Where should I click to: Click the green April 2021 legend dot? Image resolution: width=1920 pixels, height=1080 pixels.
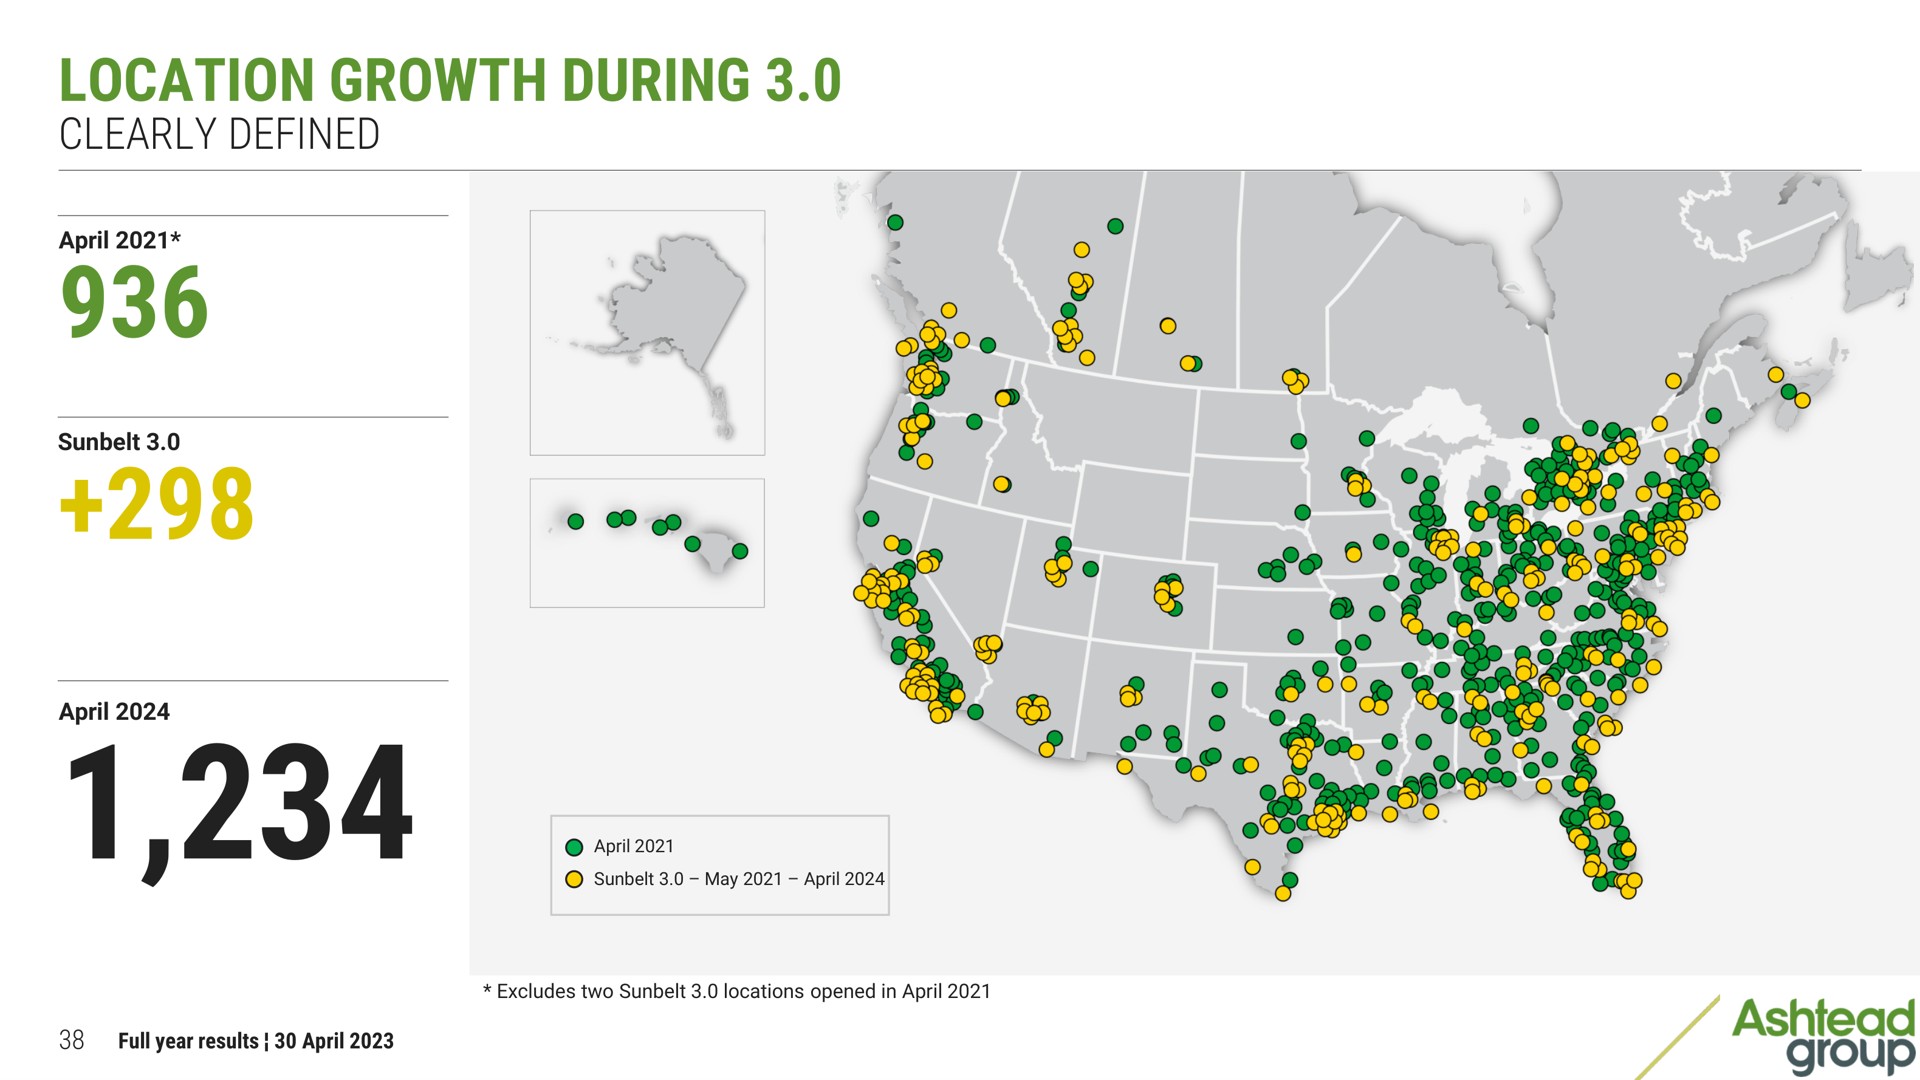(574, 847)
